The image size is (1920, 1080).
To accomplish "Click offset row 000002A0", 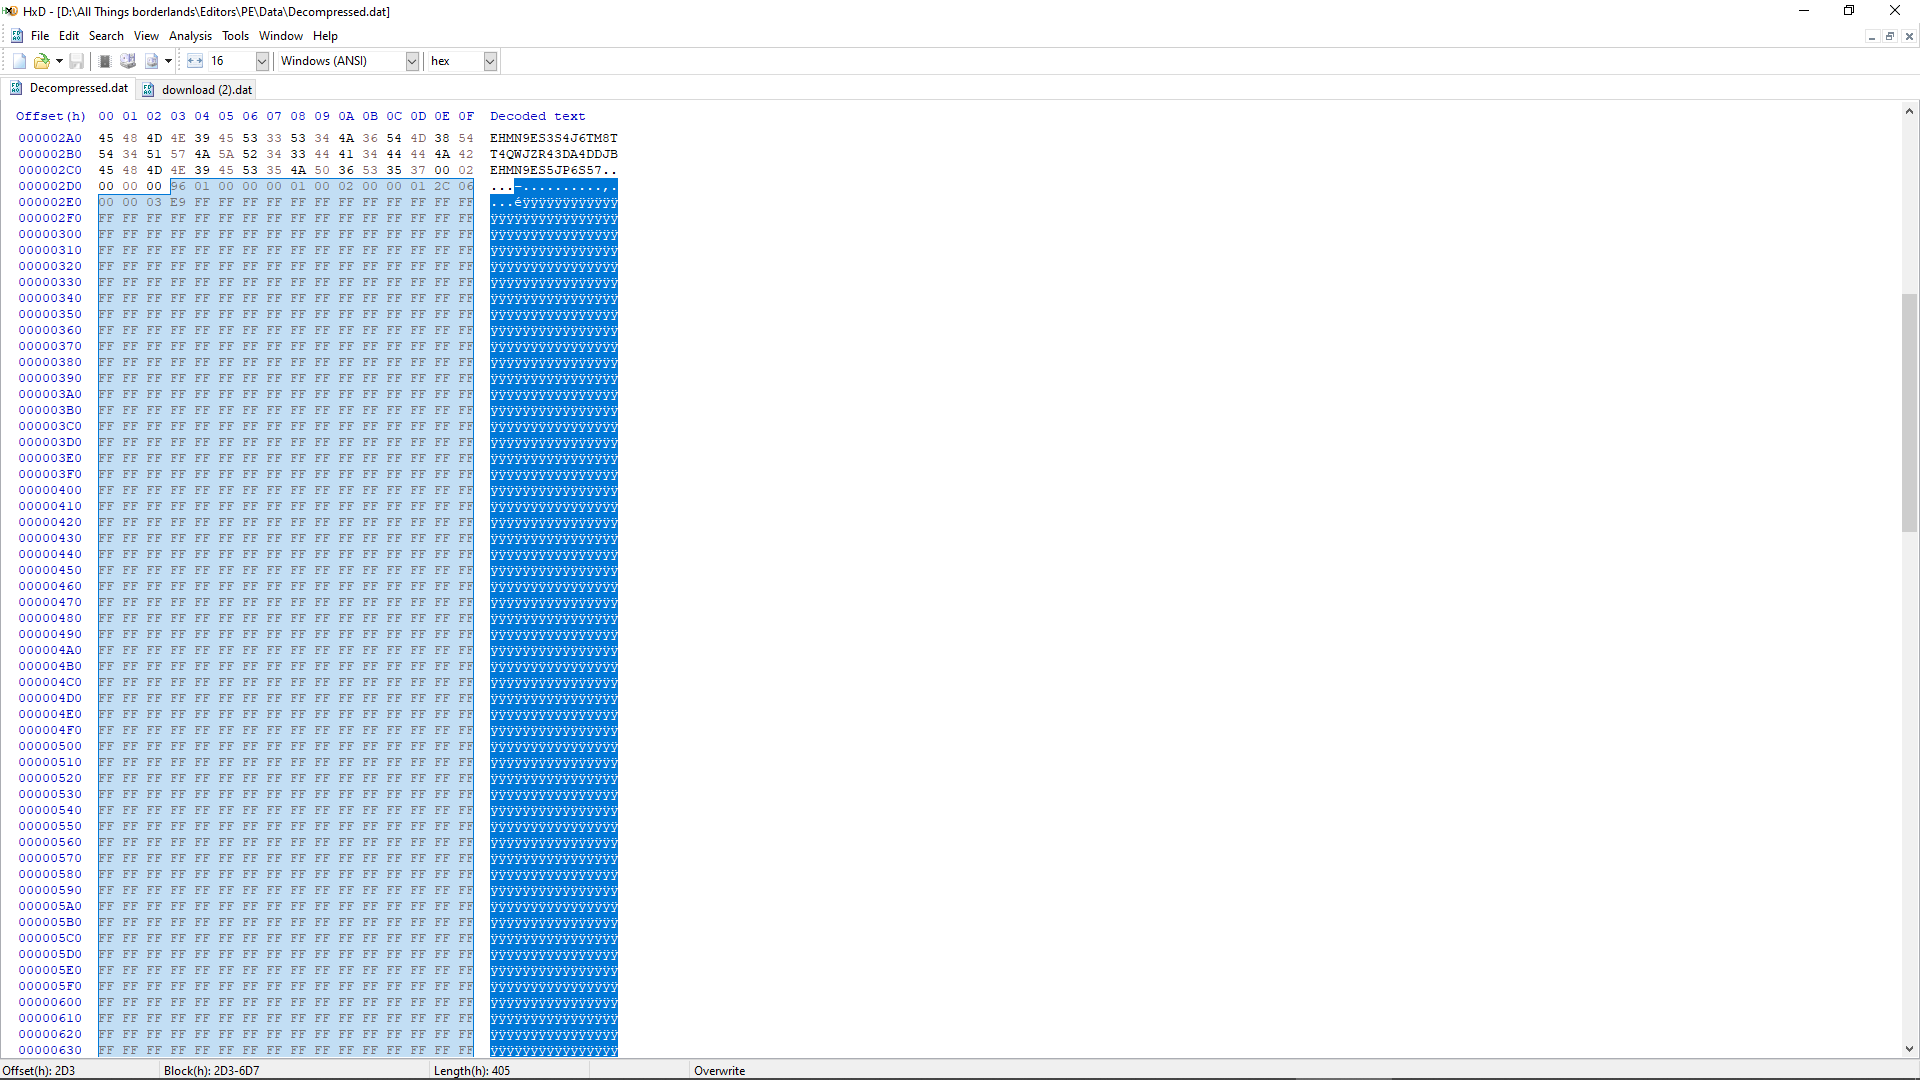I will coord(50,138).
